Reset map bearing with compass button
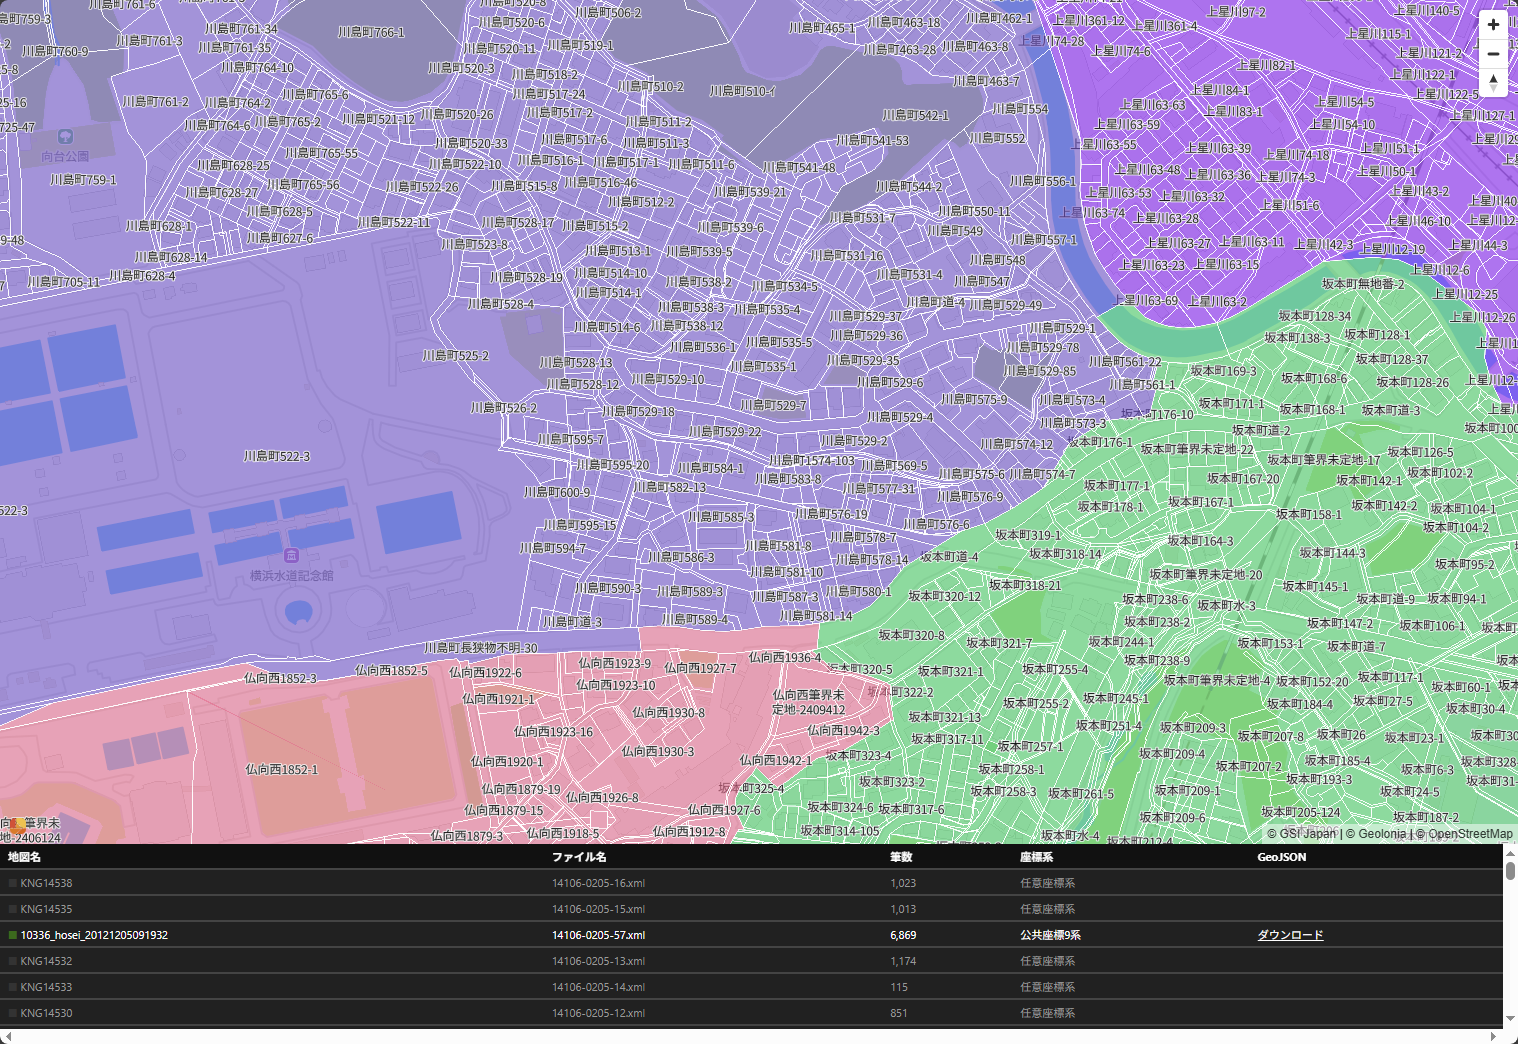 (x=1493, y=82)
